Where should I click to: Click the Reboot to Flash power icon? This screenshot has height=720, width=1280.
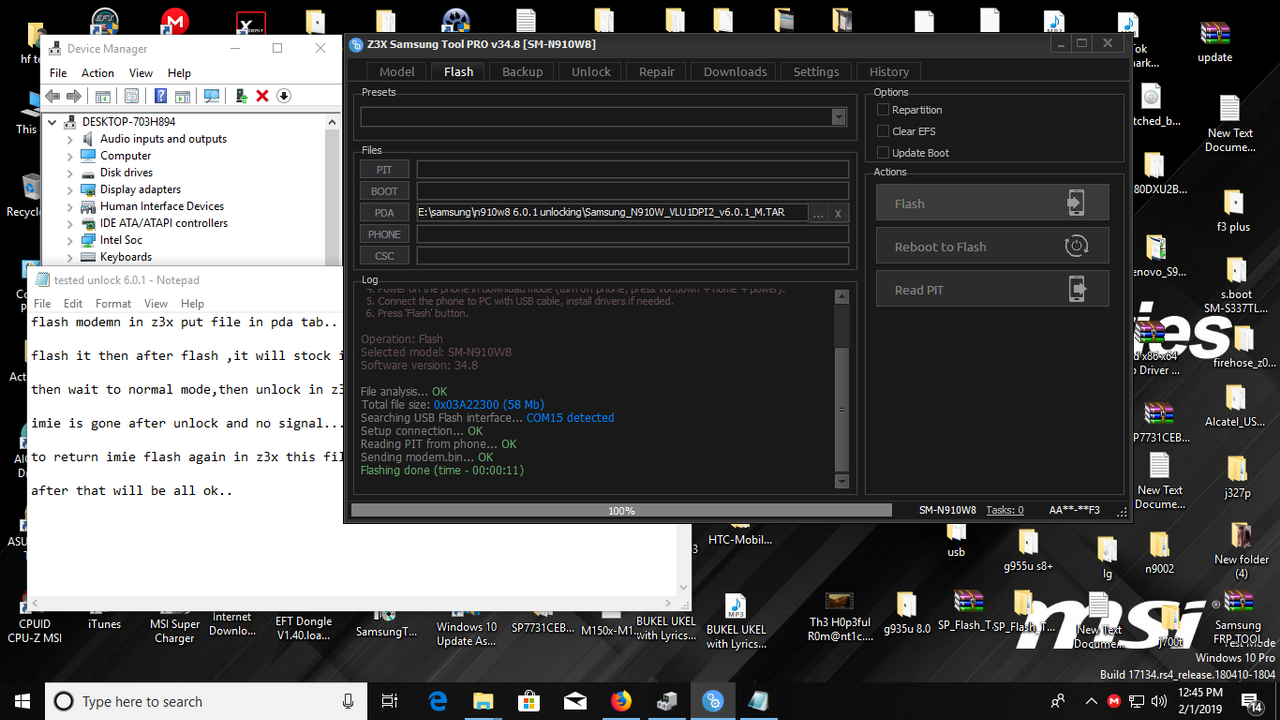(1075, 246)
